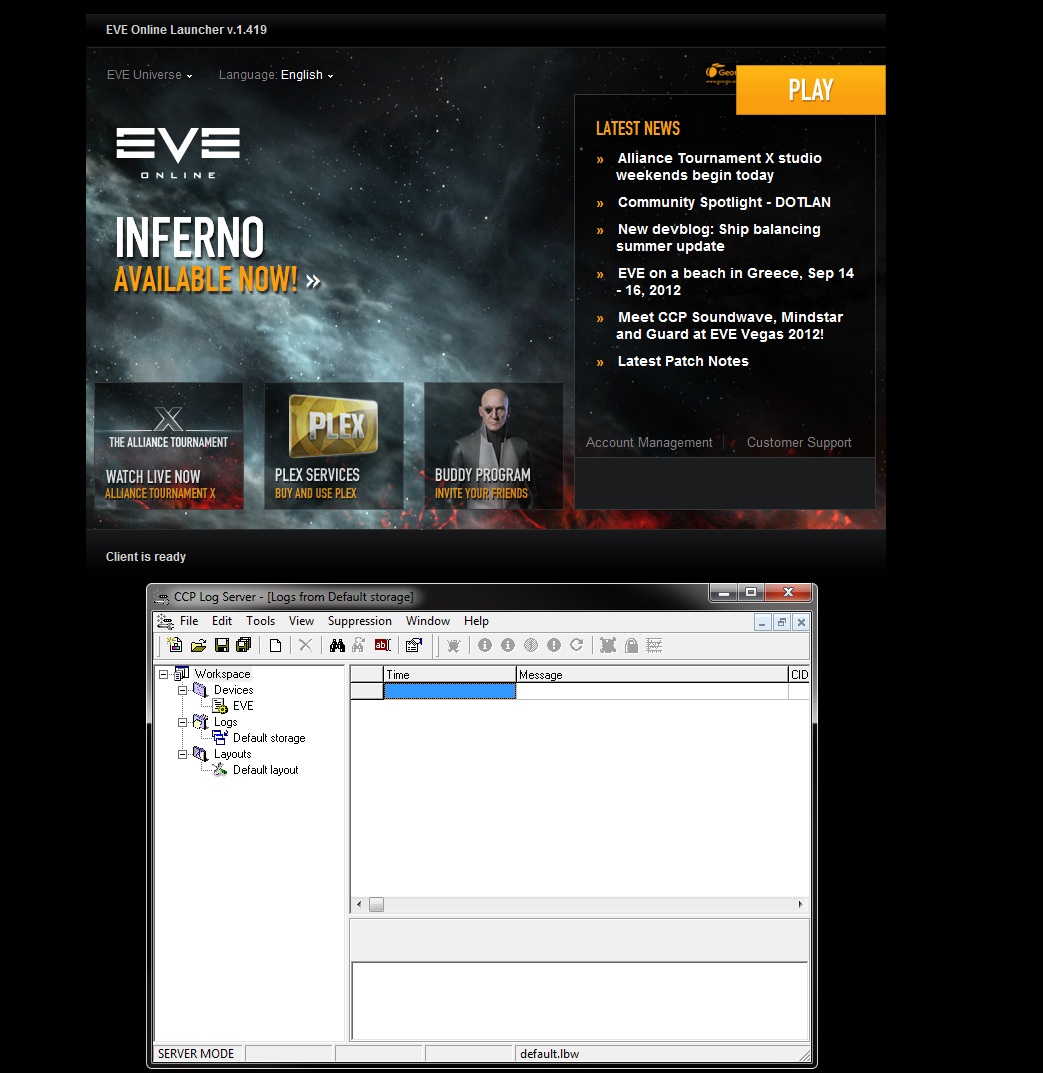Click the grey padlock toolbar icon
Screen dimensions: 1043x1073
point(631,645)
